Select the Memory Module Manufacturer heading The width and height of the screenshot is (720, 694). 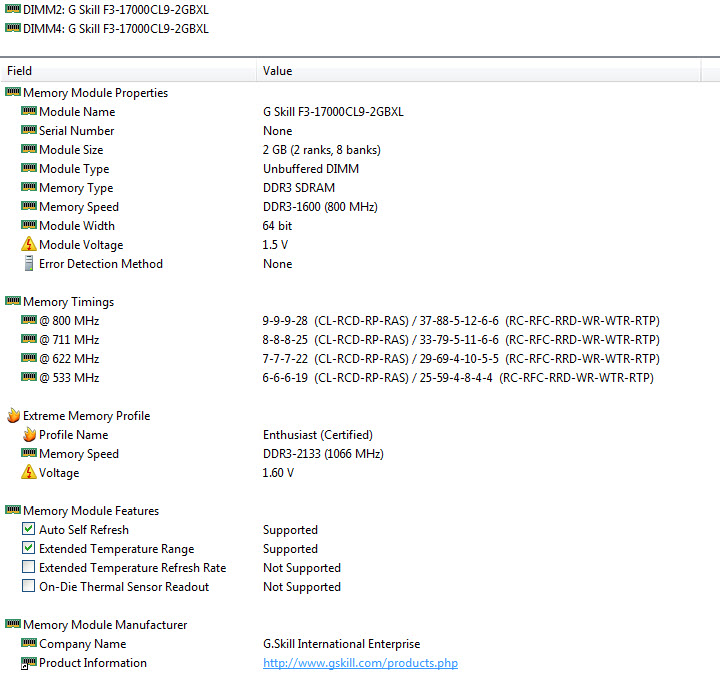click(105, 625)
